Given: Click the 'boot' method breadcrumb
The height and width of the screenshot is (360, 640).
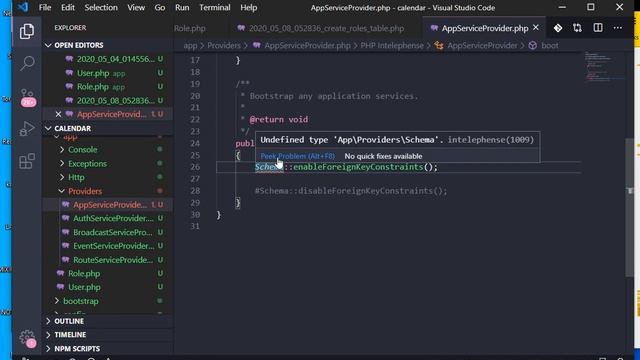Looking at the screenshot, I should click(549, 46).
